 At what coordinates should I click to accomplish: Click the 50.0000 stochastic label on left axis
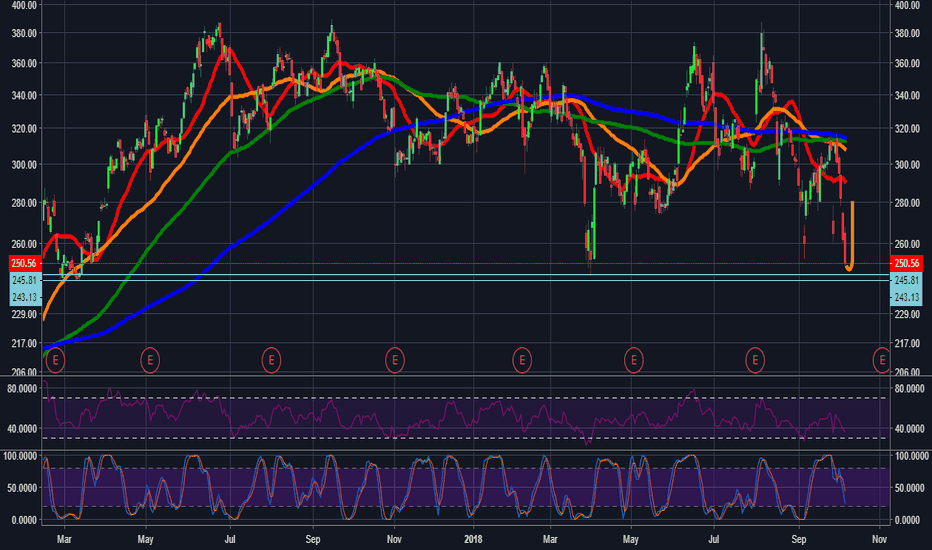tap(21, 488)
